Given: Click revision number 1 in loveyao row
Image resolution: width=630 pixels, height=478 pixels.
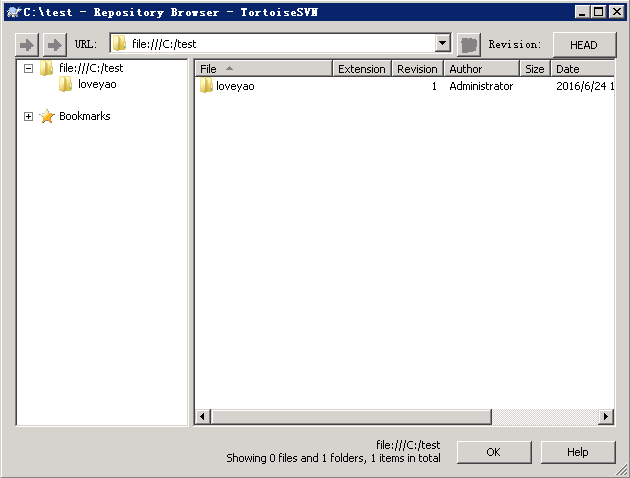Looking at the screenshot, I should point(434,86).
